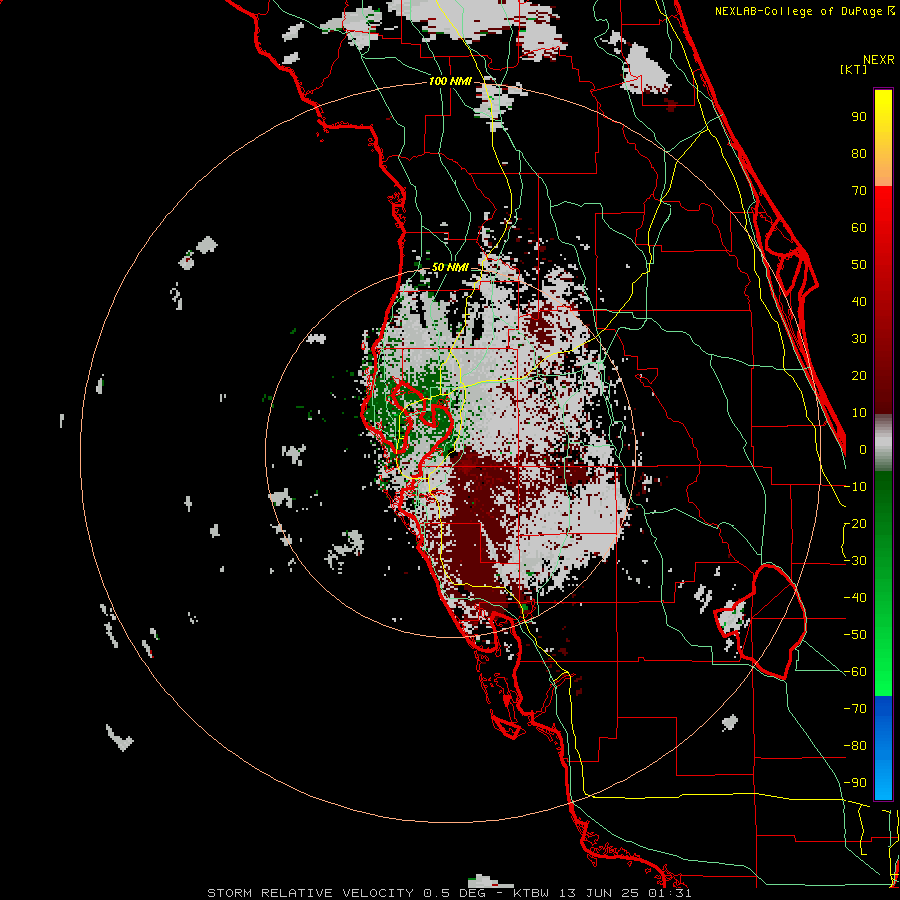This screenshot has height=900, width=900.
Task: Click the 70 knot scale value
Action: click(x=859, y=191)
